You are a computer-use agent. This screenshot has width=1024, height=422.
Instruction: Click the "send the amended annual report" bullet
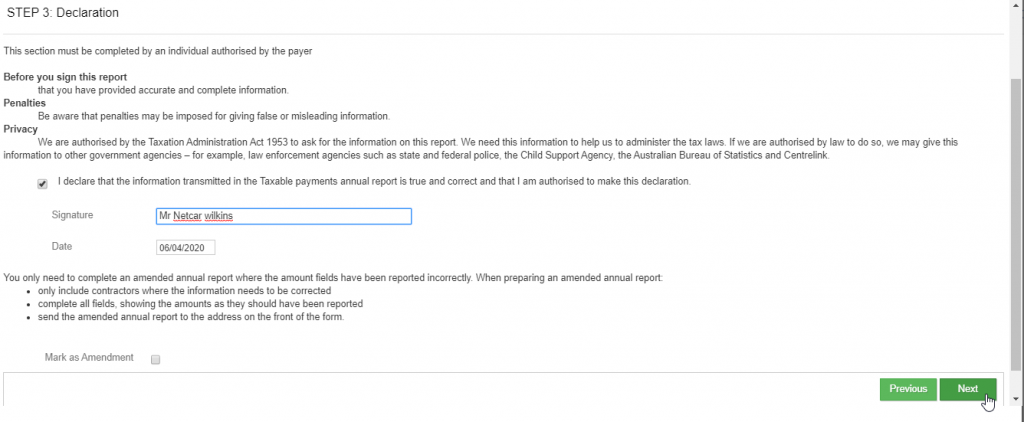(191, 317)
